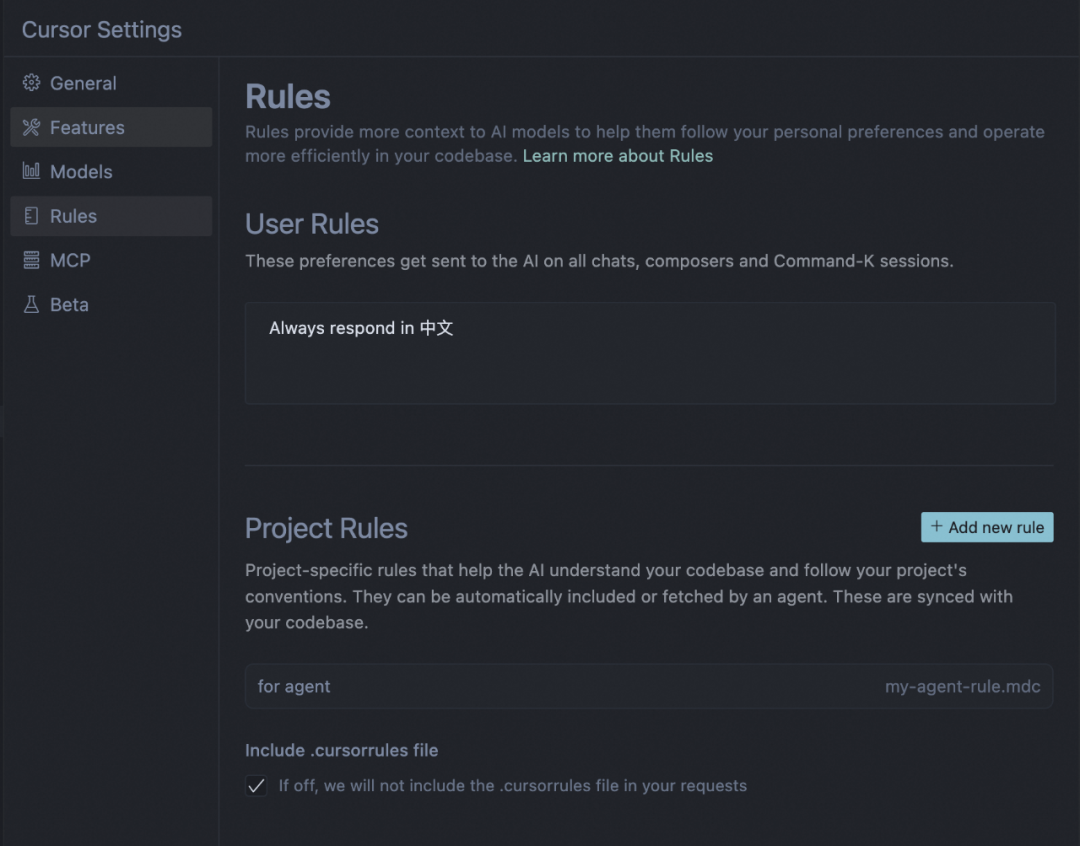
Task: Click the General gear icon in sidebar
Action: (x=31, y=83)
